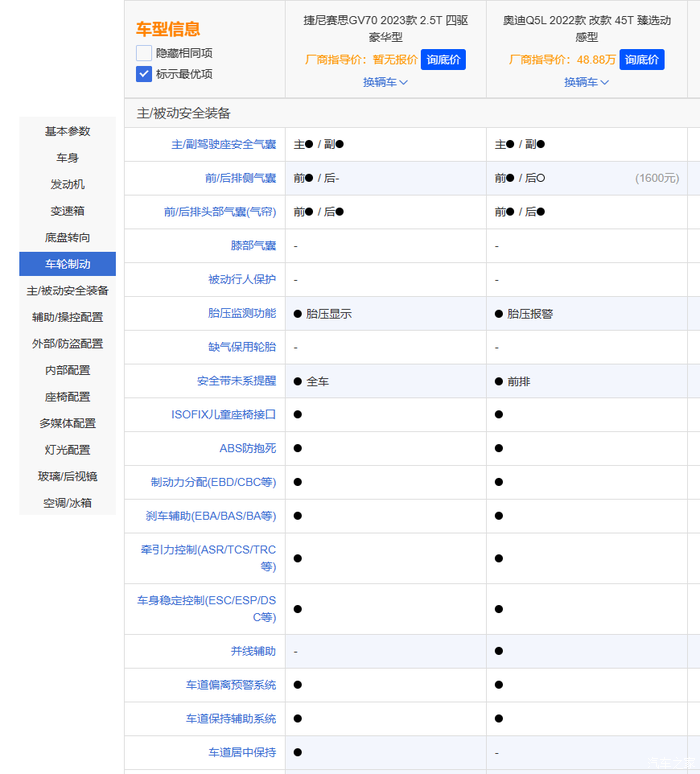Navigate to 座椅配置 in sidebar
The image size is (700, 774).
pos(67,397)
